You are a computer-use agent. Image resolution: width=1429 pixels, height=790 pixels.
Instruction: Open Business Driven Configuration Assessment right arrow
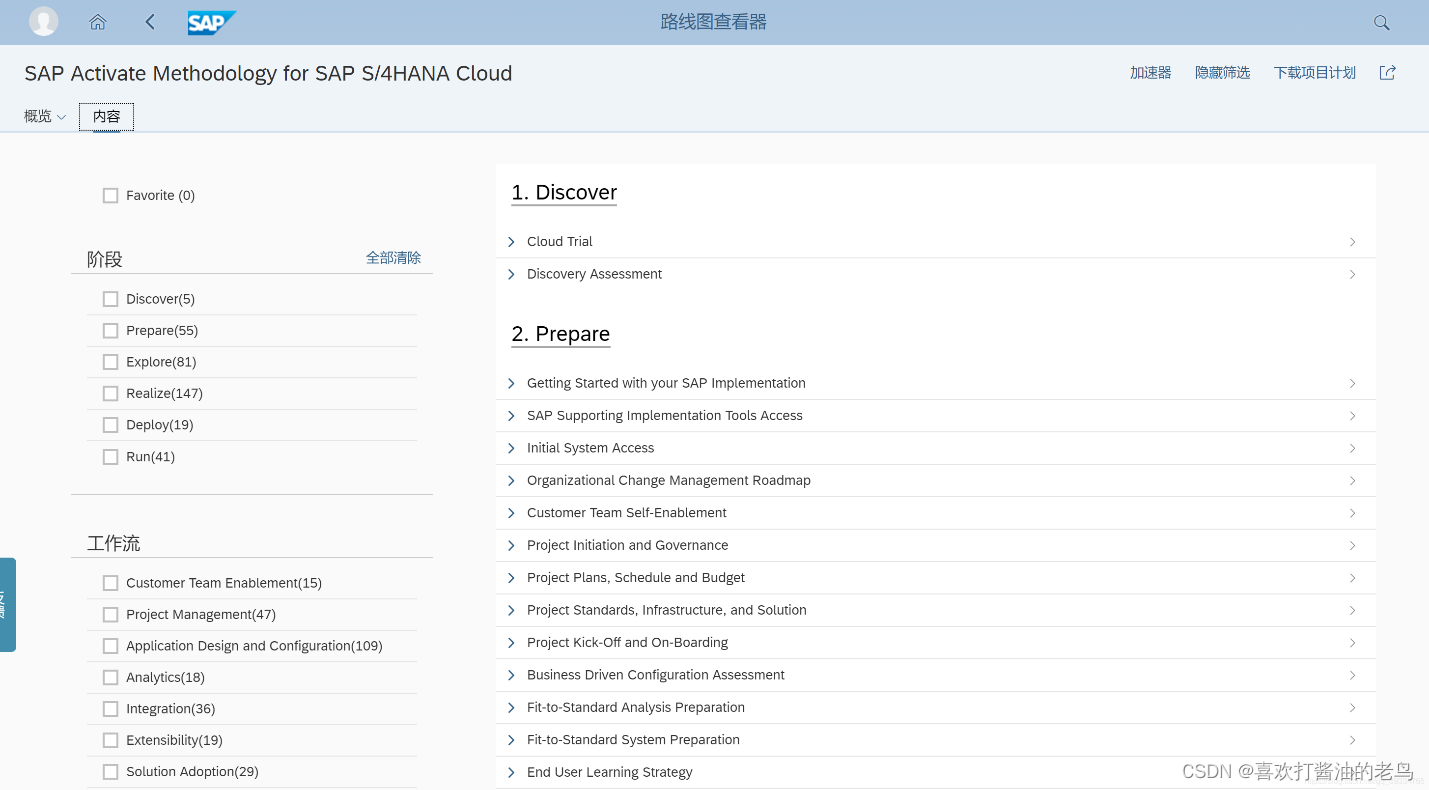pos(1352,675)
